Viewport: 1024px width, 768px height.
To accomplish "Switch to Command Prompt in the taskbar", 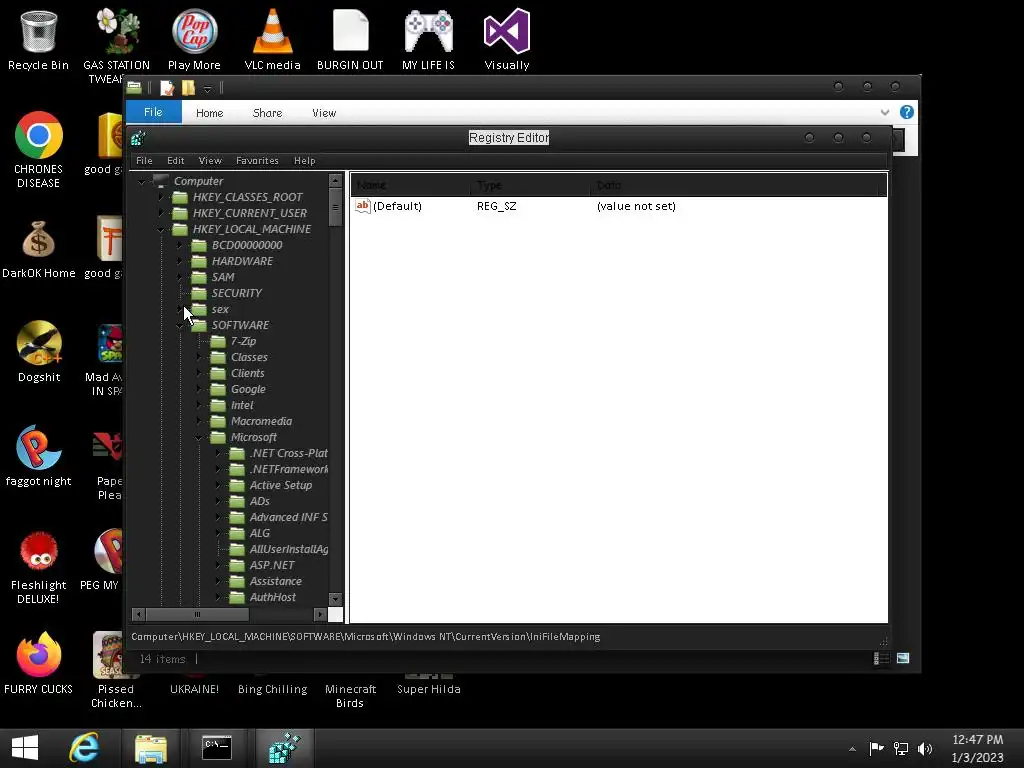I will point(217,748).
